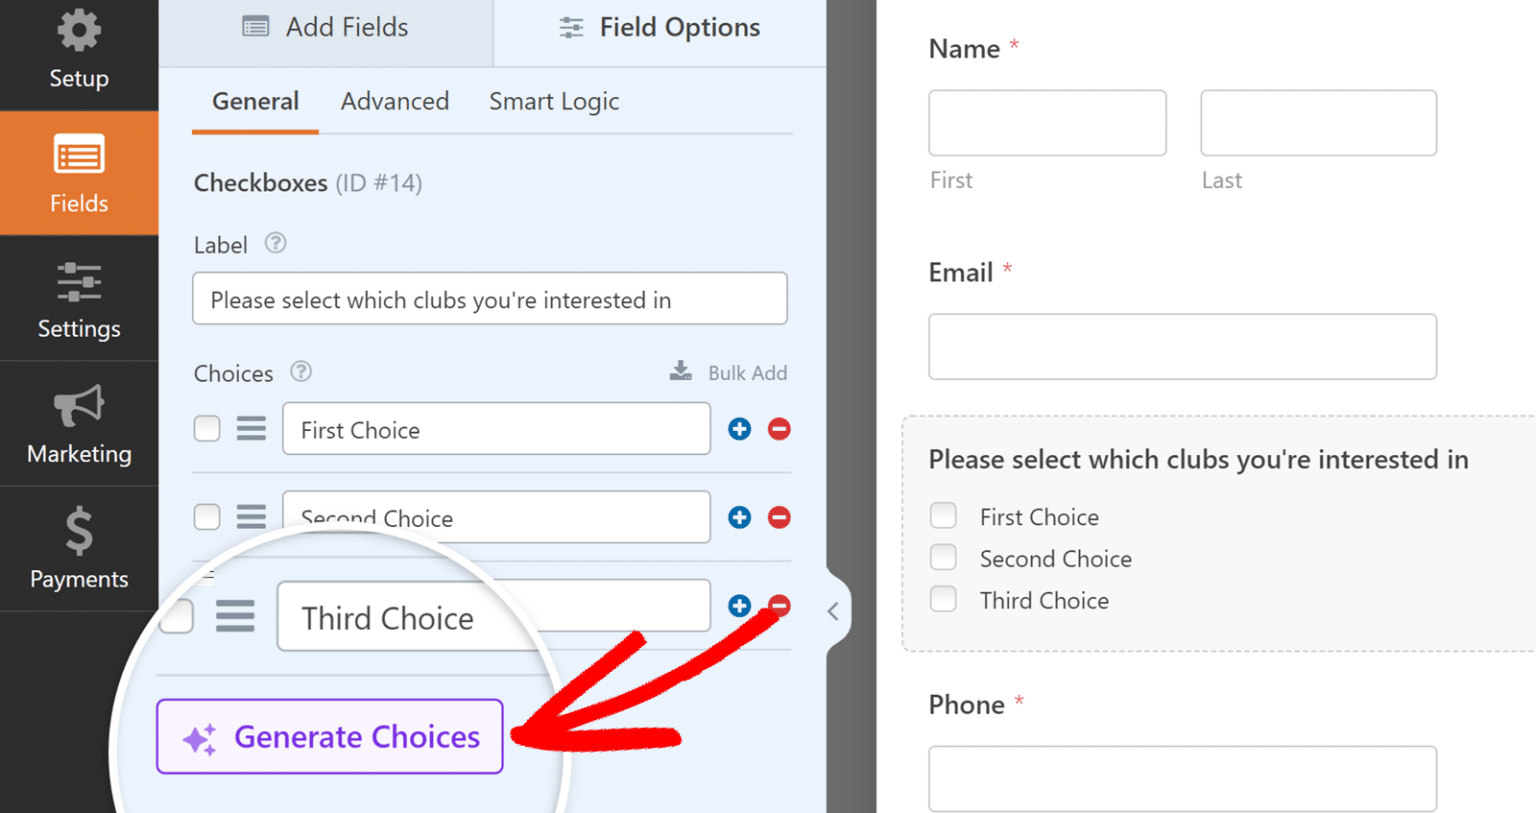Add a choice with the blue plus beside First Choice

point(739,428)
